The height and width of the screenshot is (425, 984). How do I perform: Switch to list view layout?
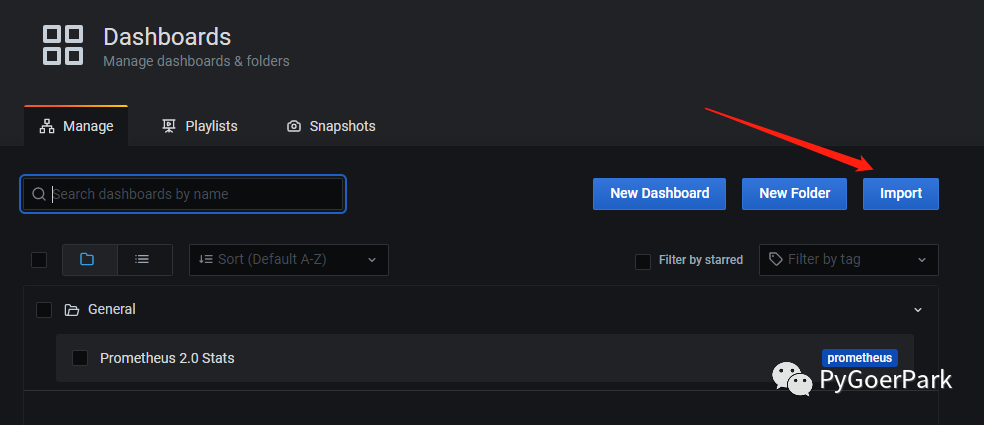(x=143, y=259)
